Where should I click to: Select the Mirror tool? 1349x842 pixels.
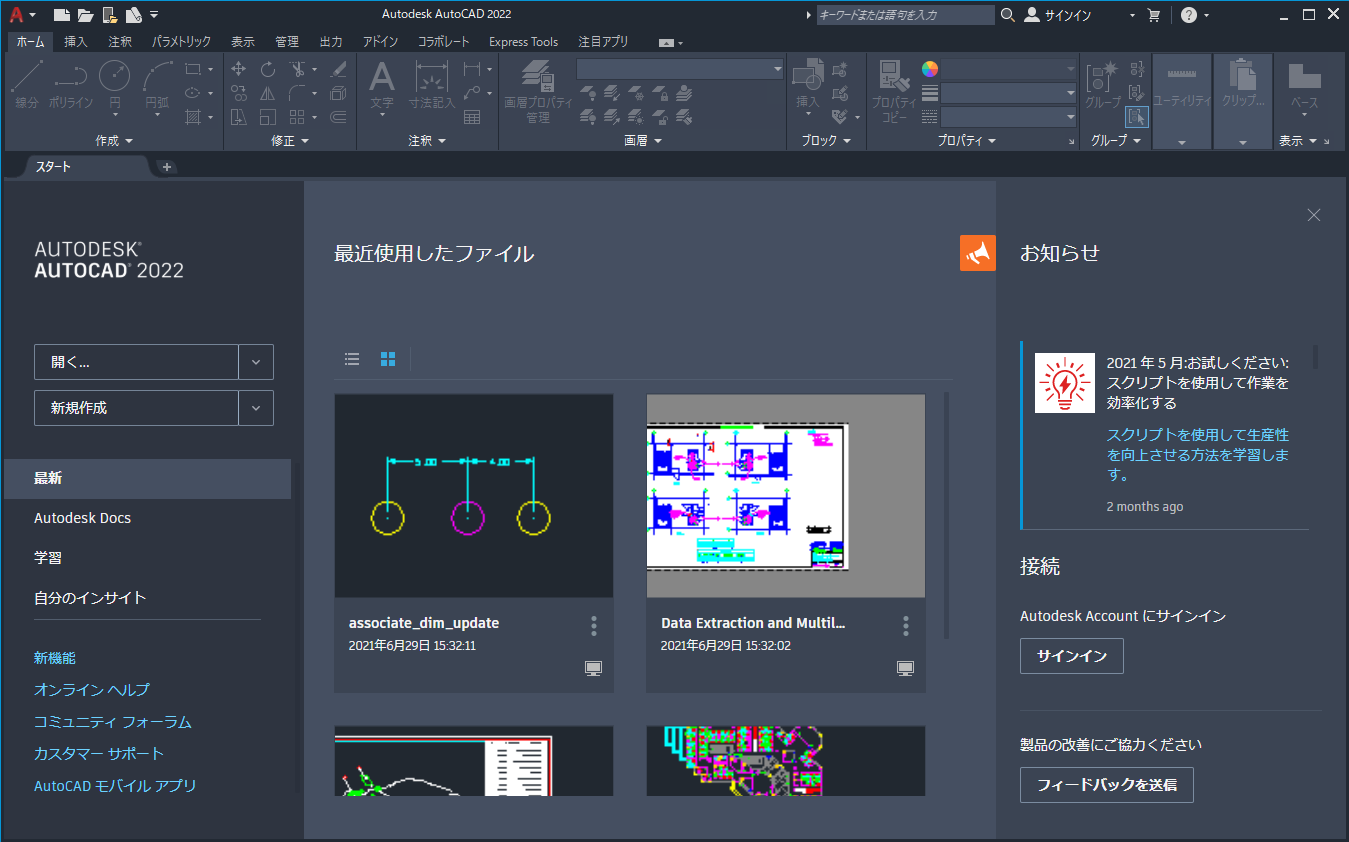coord(268,93)
